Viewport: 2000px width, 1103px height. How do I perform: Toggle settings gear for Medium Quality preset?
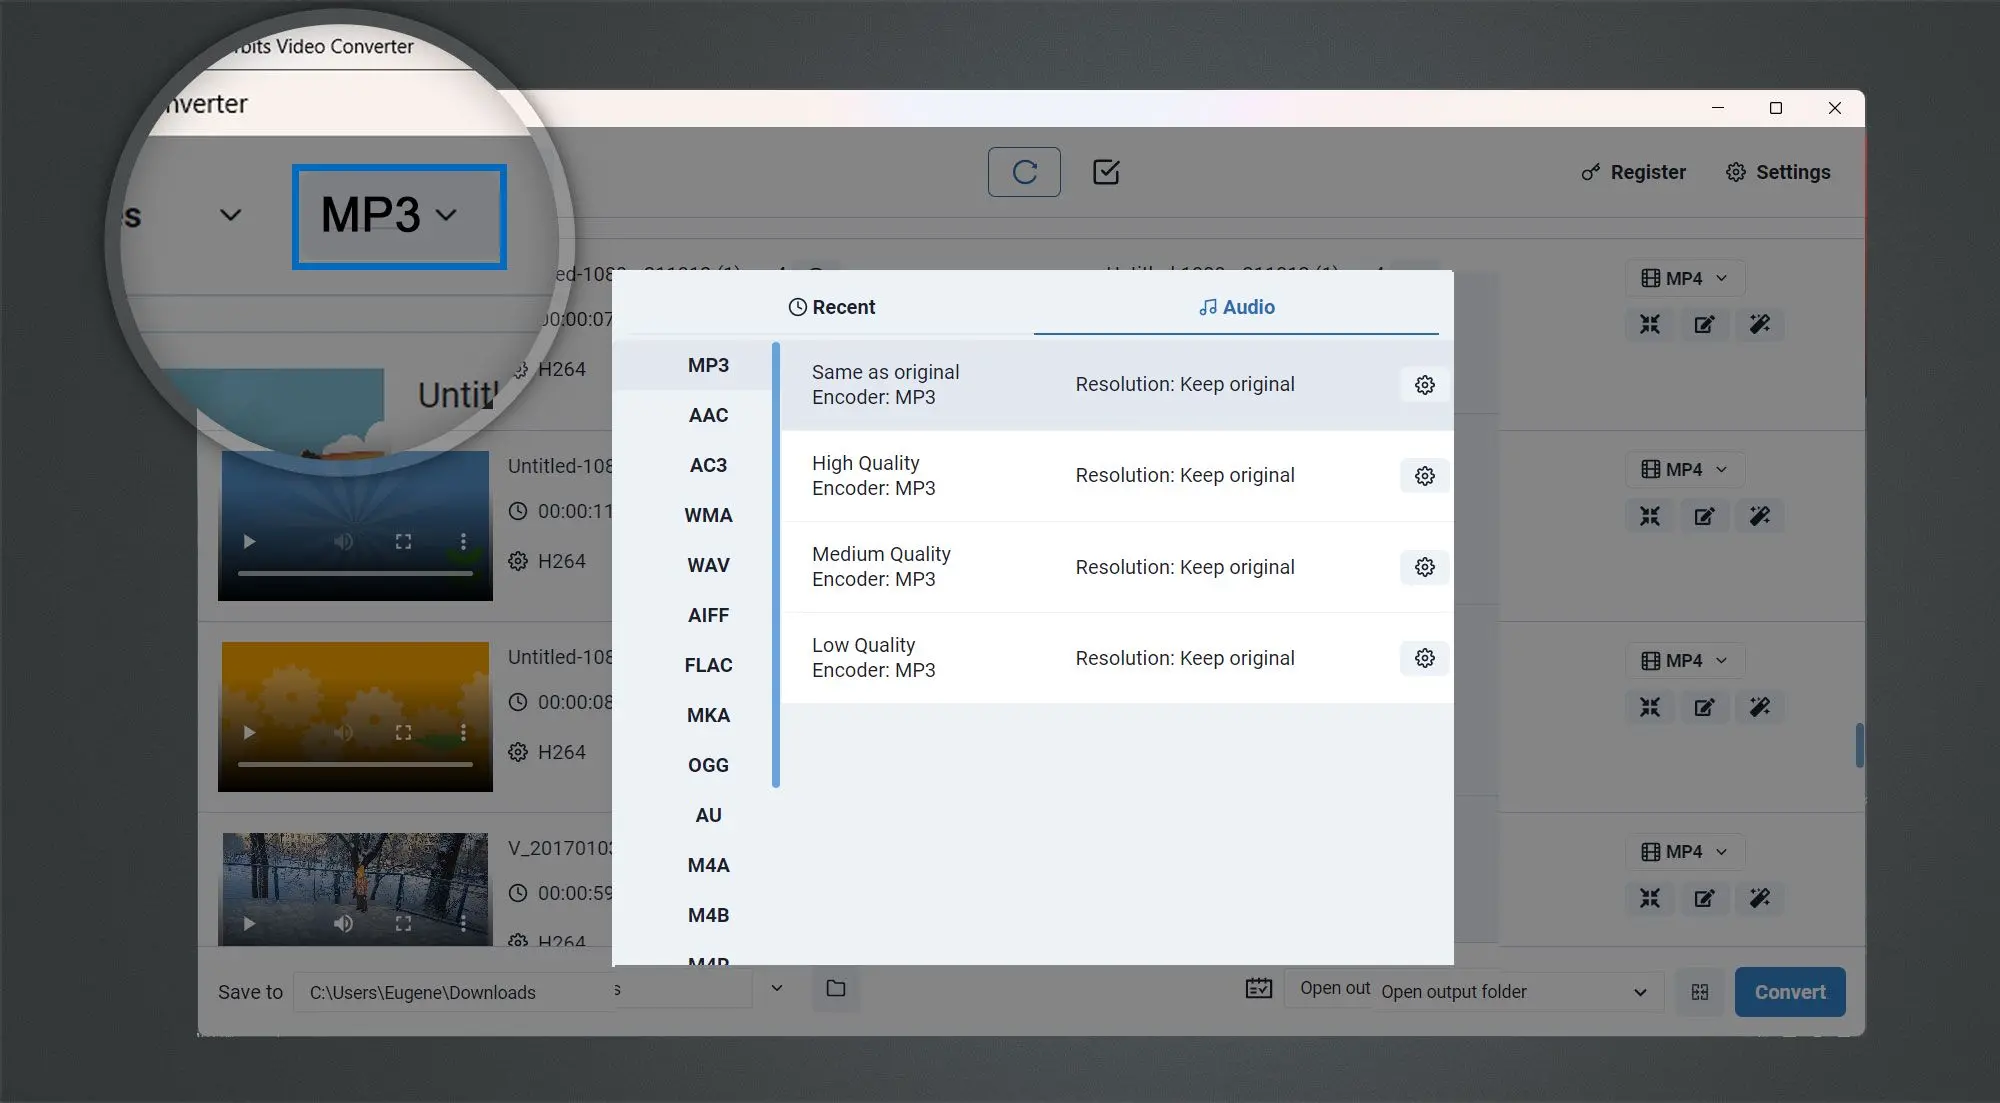click(1423, 566)
